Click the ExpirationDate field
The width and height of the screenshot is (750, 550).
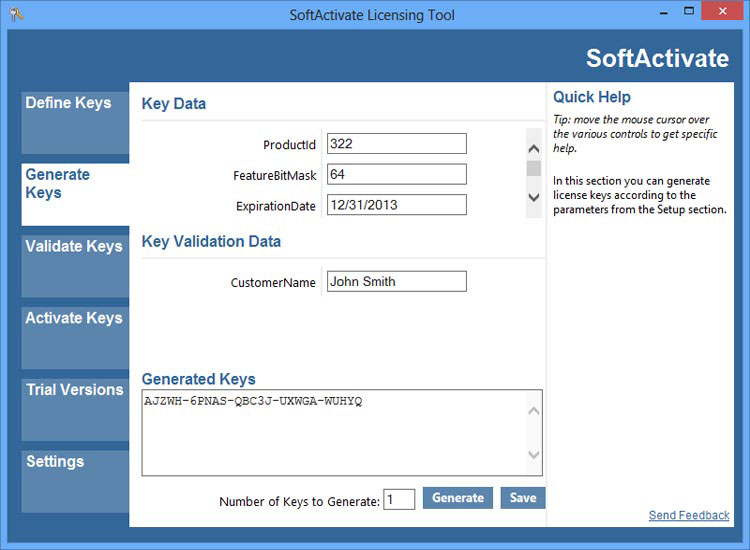point(396,205)
